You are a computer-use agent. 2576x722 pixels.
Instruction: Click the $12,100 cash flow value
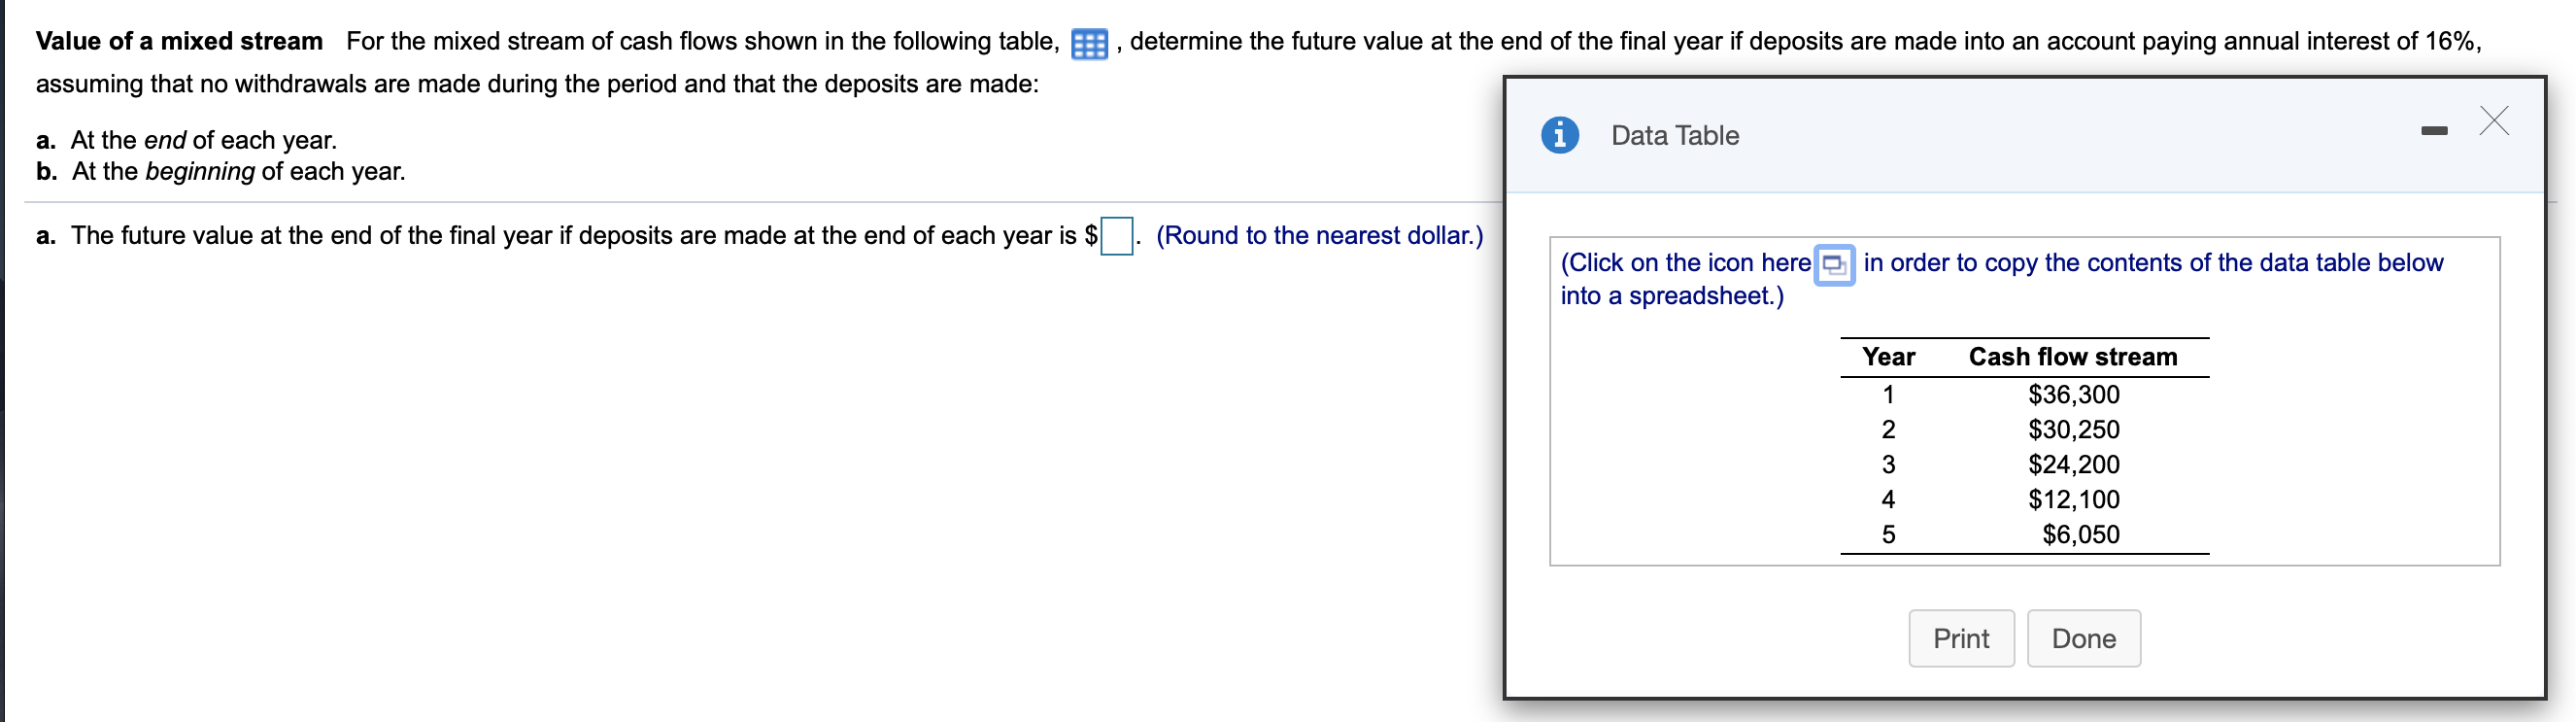coord(2073,500)
